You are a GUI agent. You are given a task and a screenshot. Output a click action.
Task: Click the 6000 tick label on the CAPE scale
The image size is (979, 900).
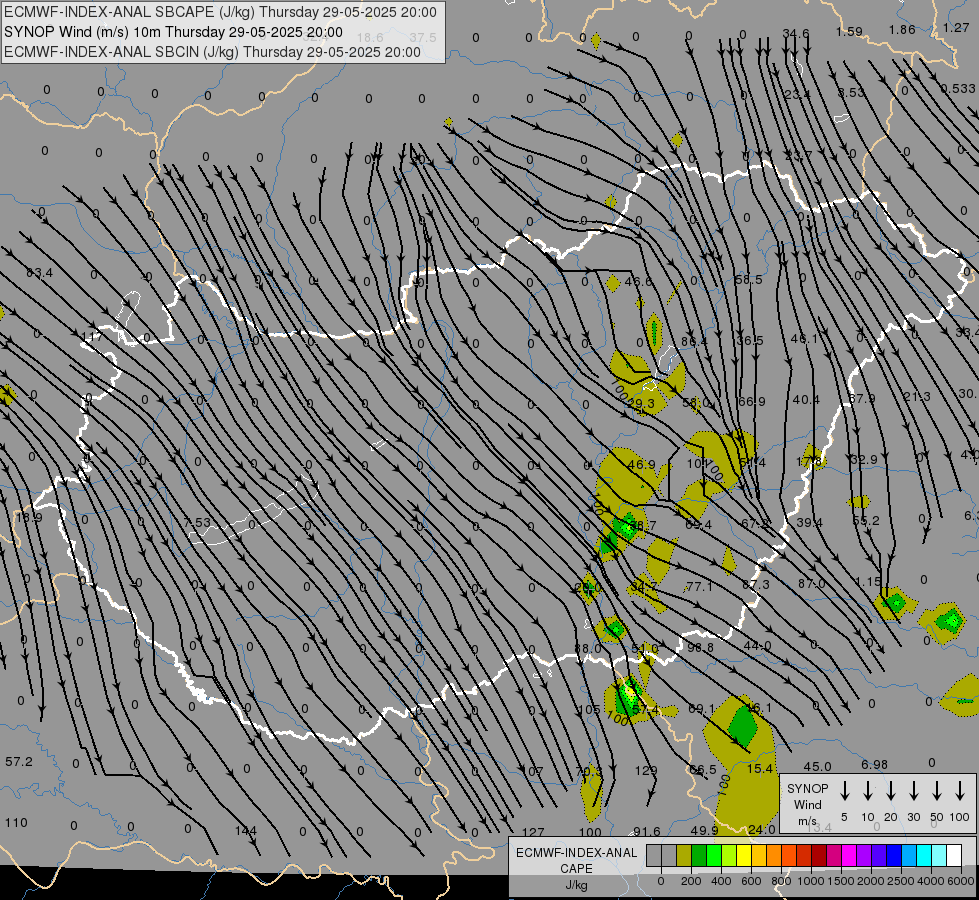(962, 881)
